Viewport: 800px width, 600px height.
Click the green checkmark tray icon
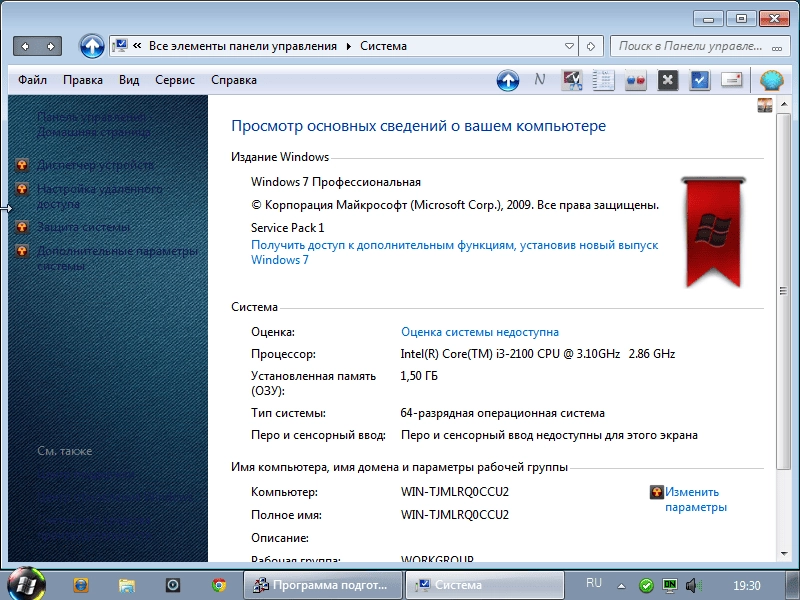[x=646, y=585]
